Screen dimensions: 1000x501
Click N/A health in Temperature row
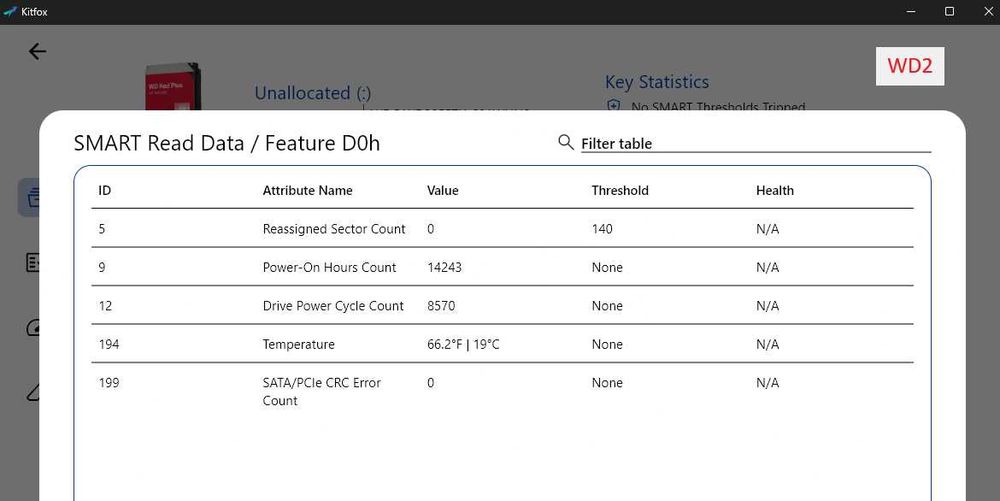point(767,344)
